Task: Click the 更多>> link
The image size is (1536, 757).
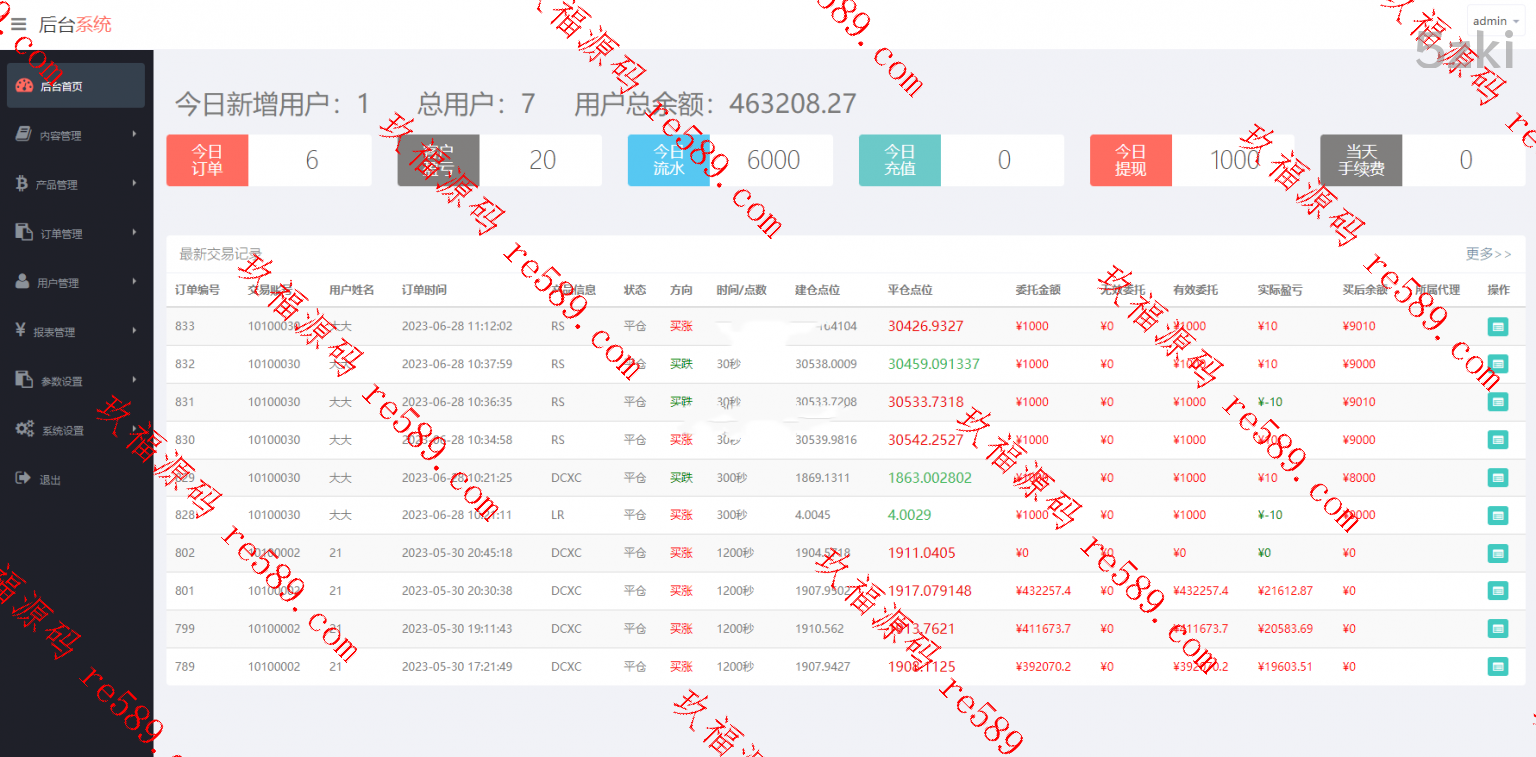Action: pos(1488,254)
